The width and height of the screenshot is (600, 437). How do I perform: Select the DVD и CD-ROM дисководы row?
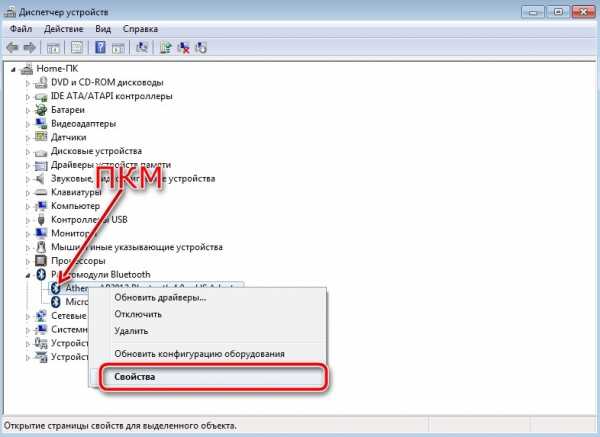[x=107, y=82]
